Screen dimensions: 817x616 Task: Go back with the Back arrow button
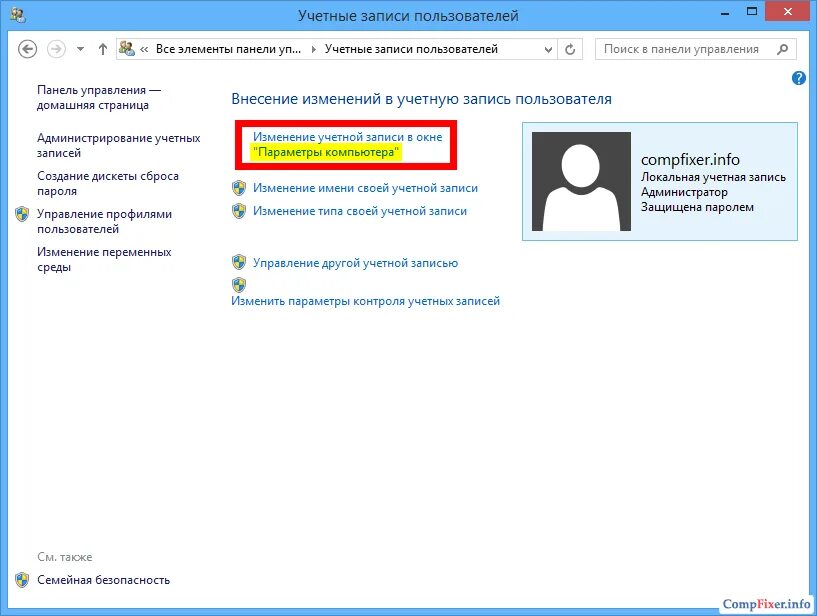tap(28, 50)
